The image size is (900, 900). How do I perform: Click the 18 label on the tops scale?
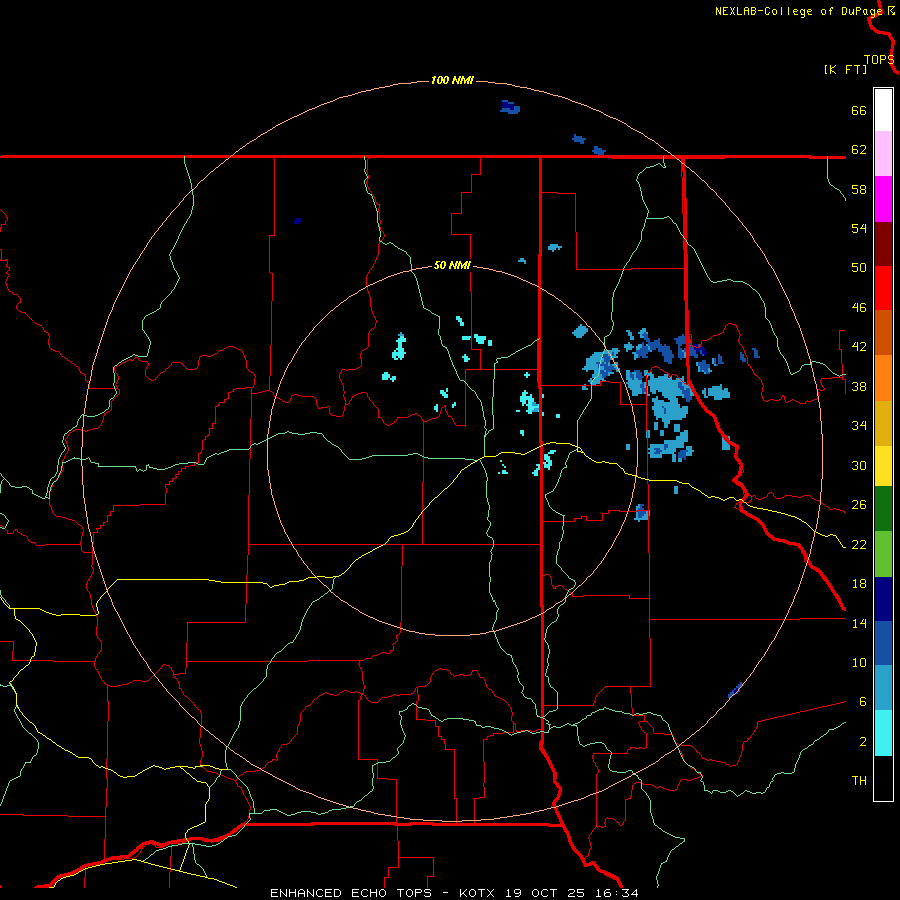pyautogui.click(x=859, y=584)
